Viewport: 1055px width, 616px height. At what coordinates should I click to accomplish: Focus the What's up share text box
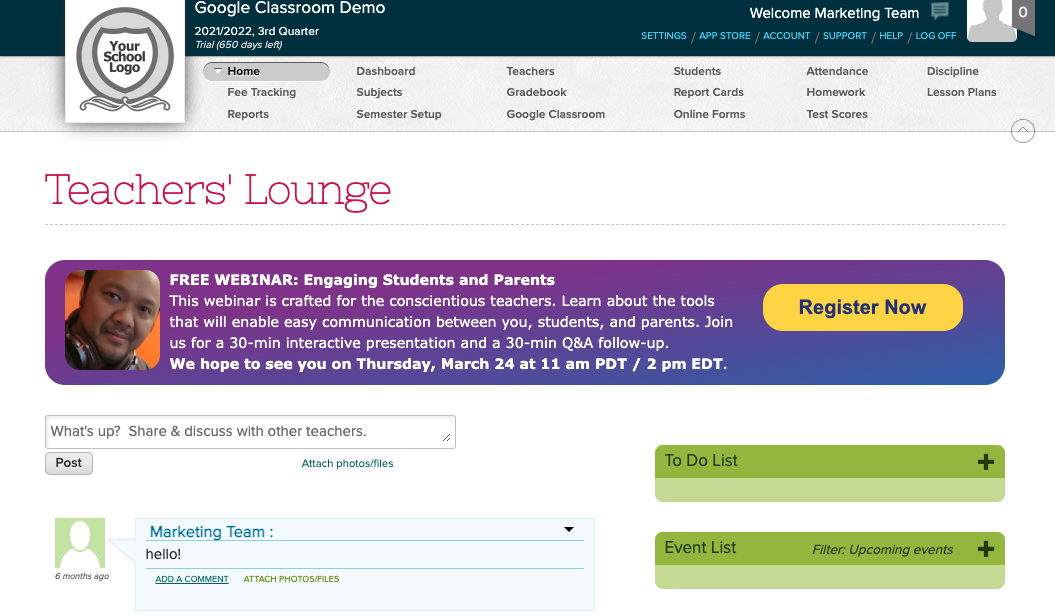click(x=250, y=432)
